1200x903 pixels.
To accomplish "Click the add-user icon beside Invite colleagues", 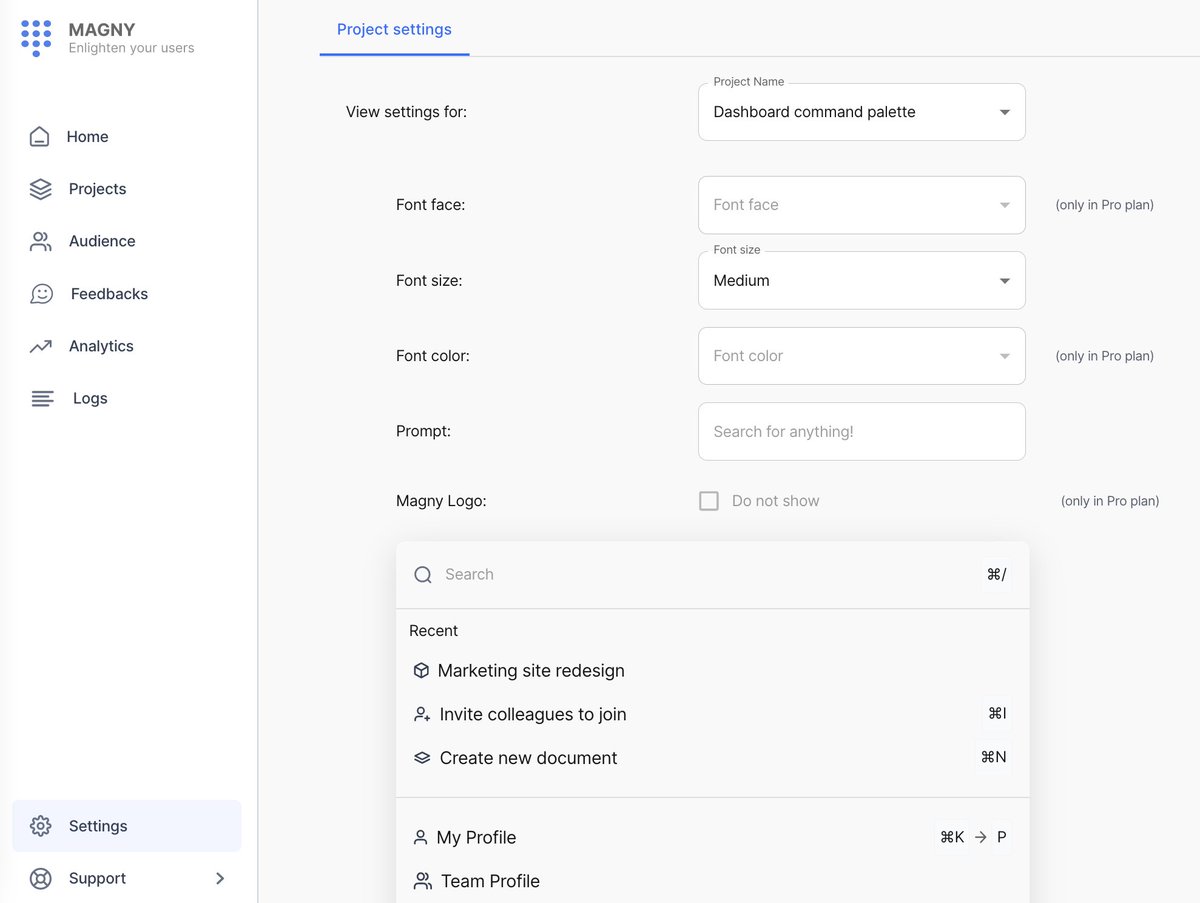I will click(x=422, y=714).
